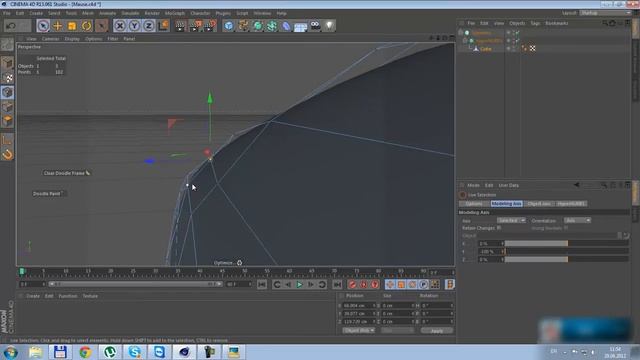Screen dimensions: 640x360
Task: Click the Render to Picture Viewer icon
Action: coord(195,26)
